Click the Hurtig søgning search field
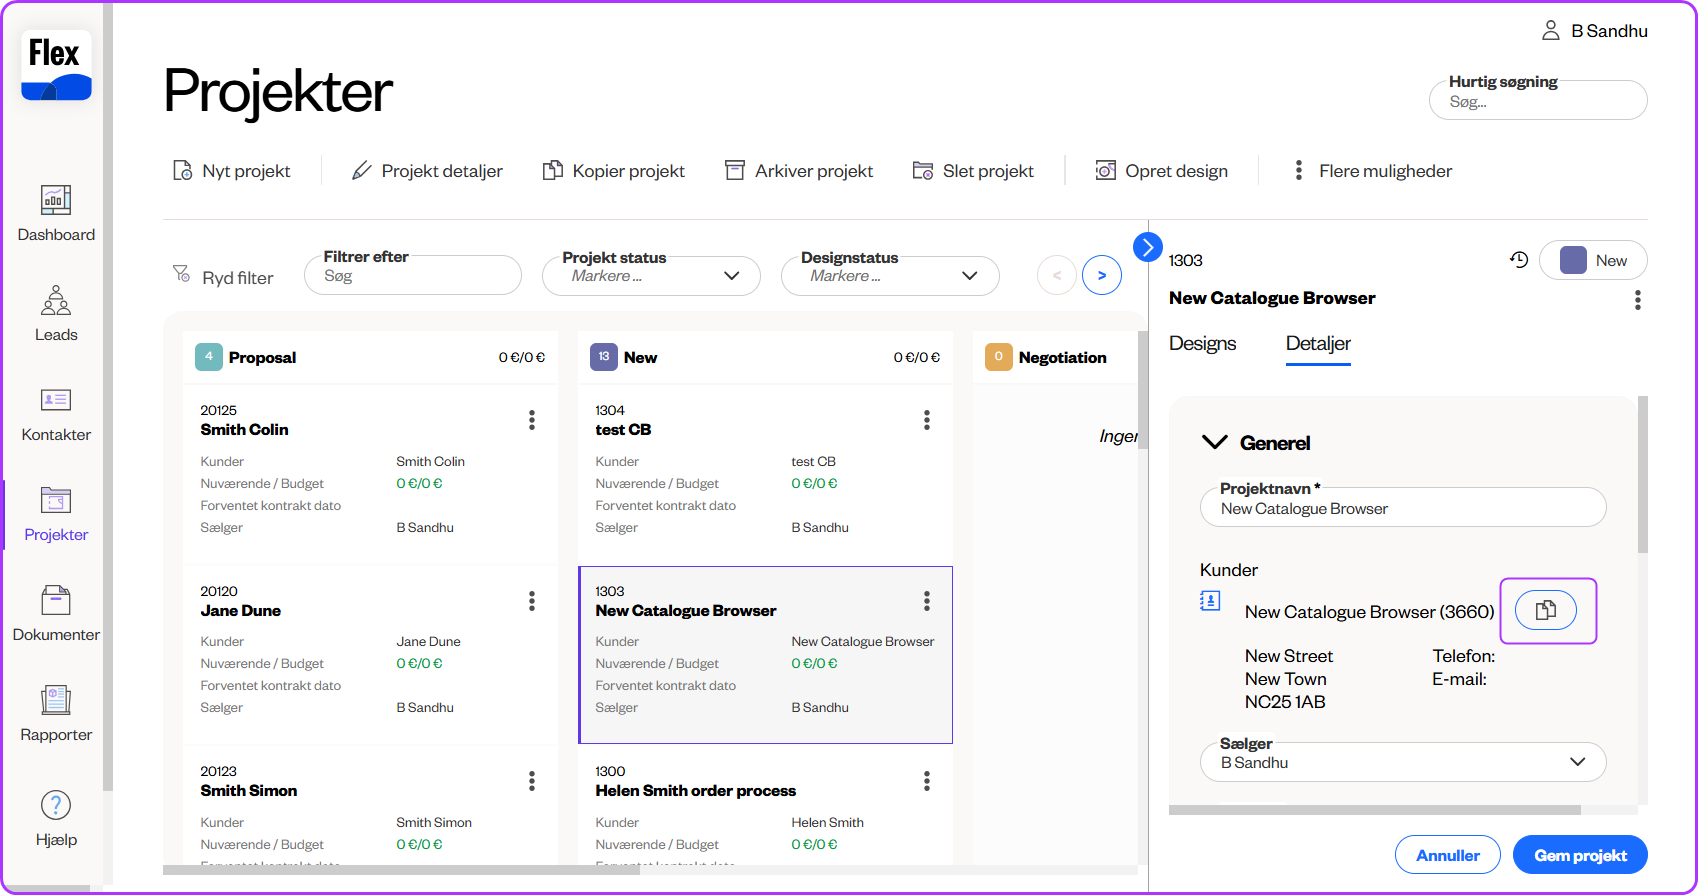 [1538, 102]
